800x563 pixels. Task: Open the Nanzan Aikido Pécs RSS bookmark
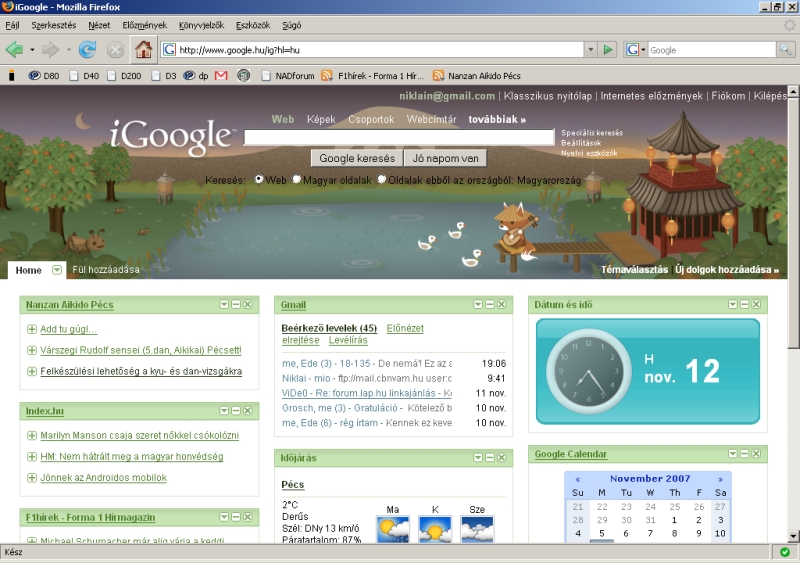click(x=477, y=76)
